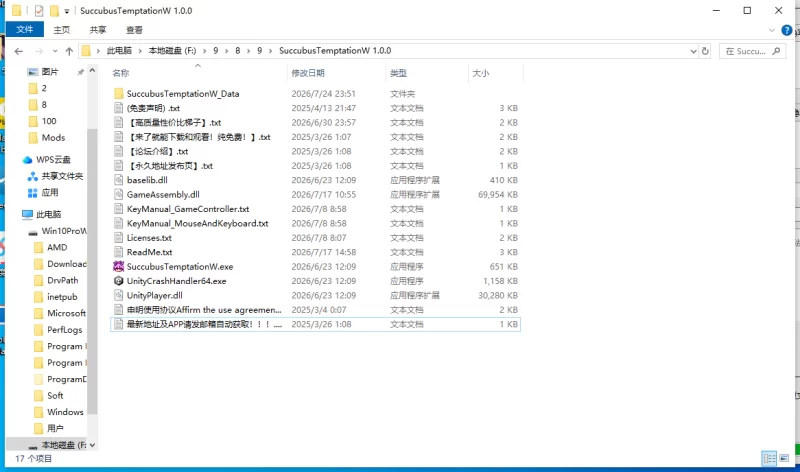Viewport: 800px width, 472px height.
Task: Select the Mods folder in quick access
Action: coord(53,138)
